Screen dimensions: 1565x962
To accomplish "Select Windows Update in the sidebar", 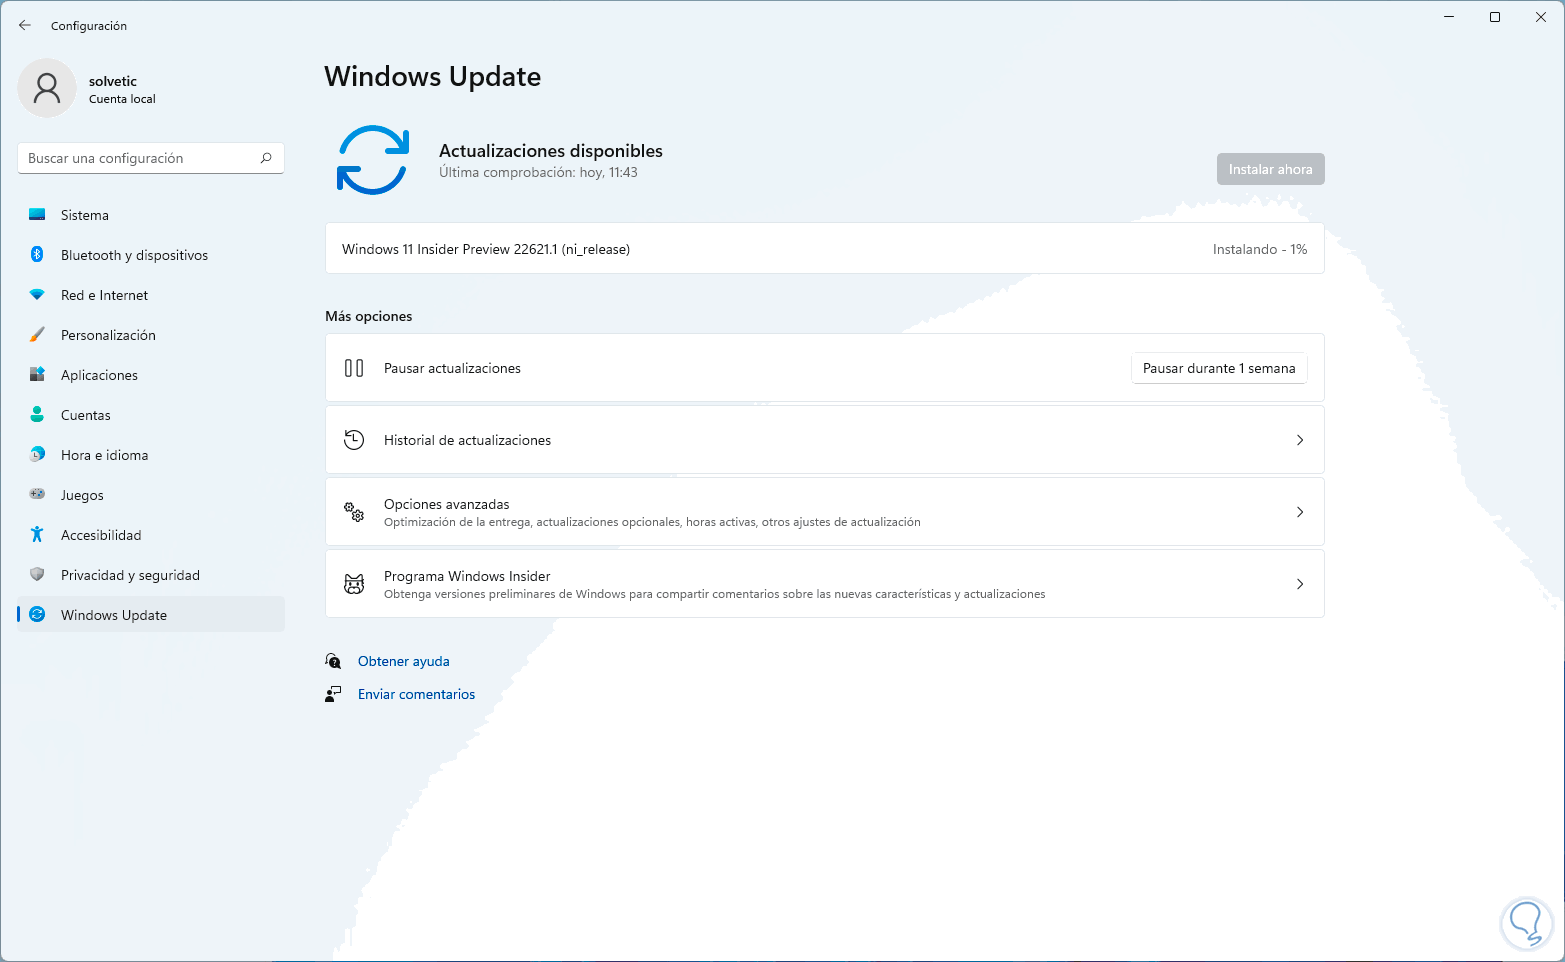I will coord(151,614).
